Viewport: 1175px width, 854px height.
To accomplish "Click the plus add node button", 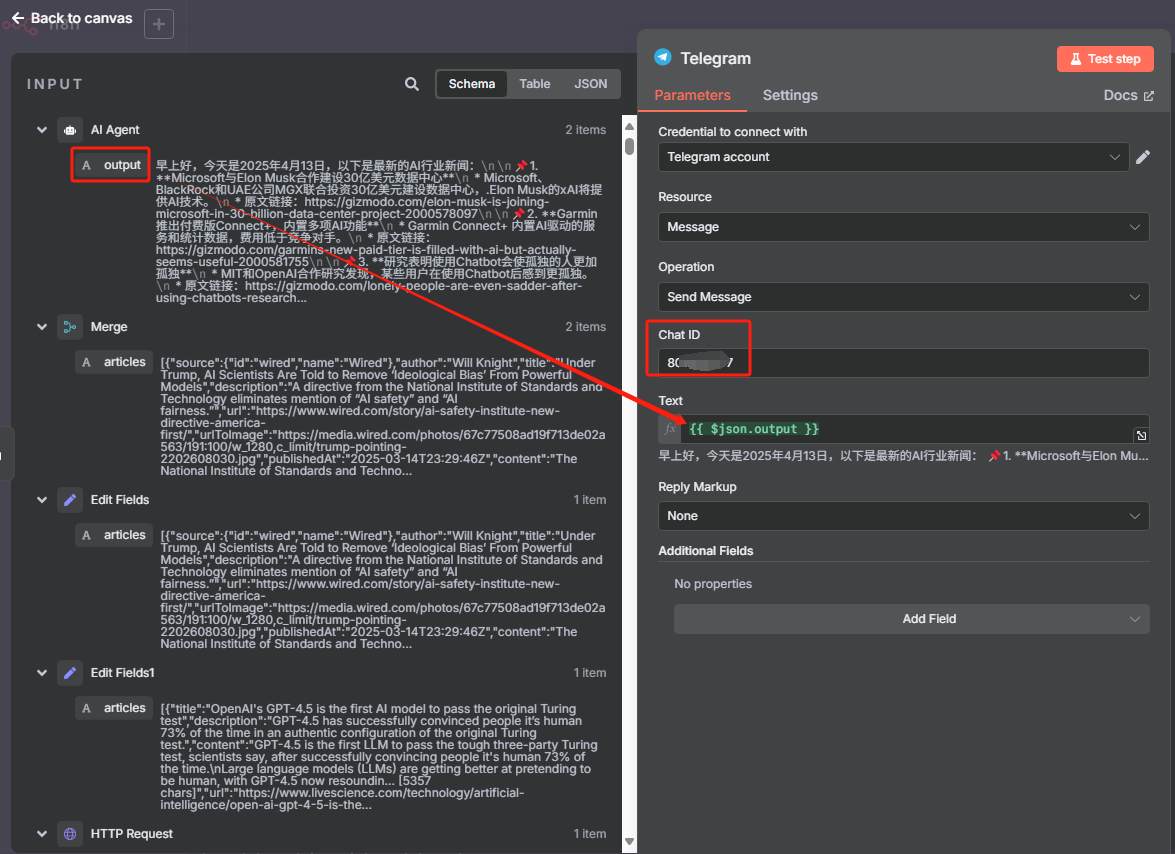I will tap(159, 24).
